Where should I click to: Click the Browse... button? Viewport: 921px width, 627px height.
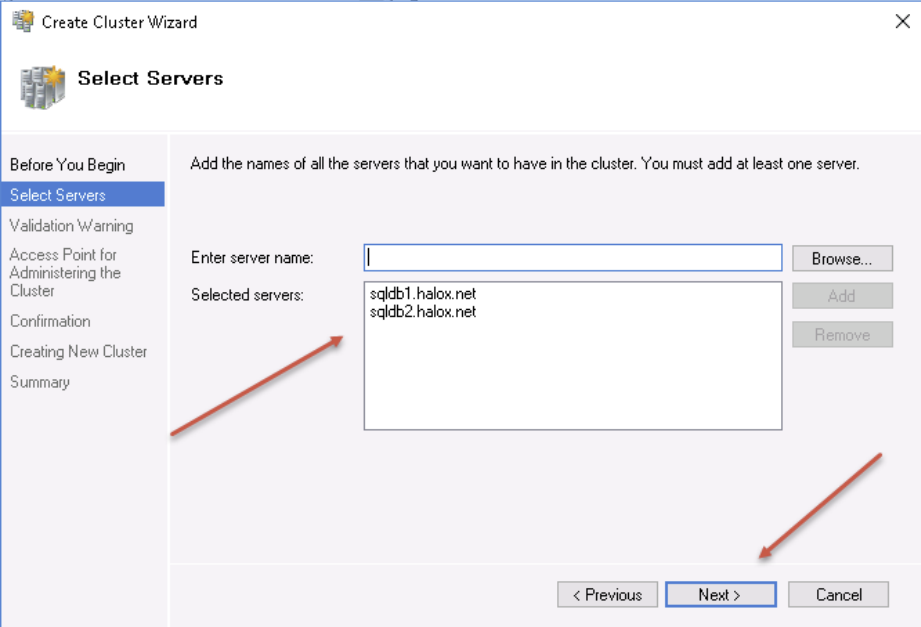(842, 259)
